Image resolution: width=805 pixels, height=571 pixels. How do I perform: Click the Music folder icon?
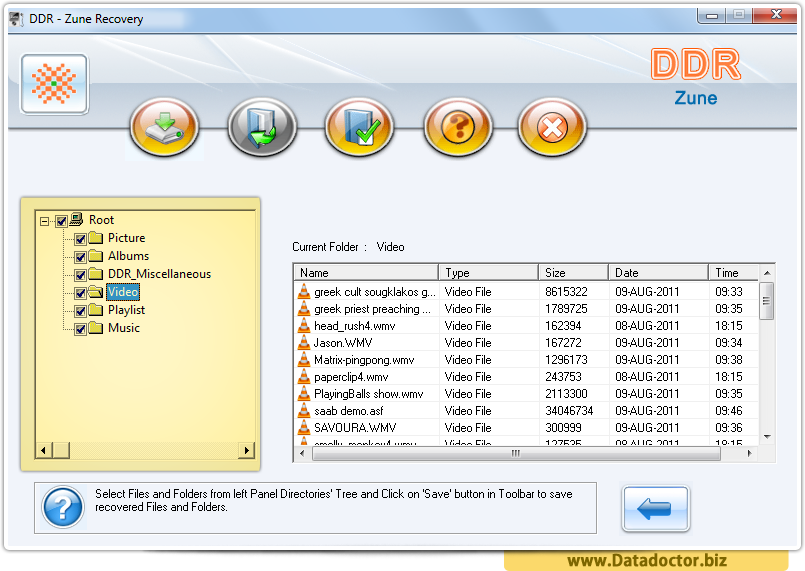coord(95,328)
